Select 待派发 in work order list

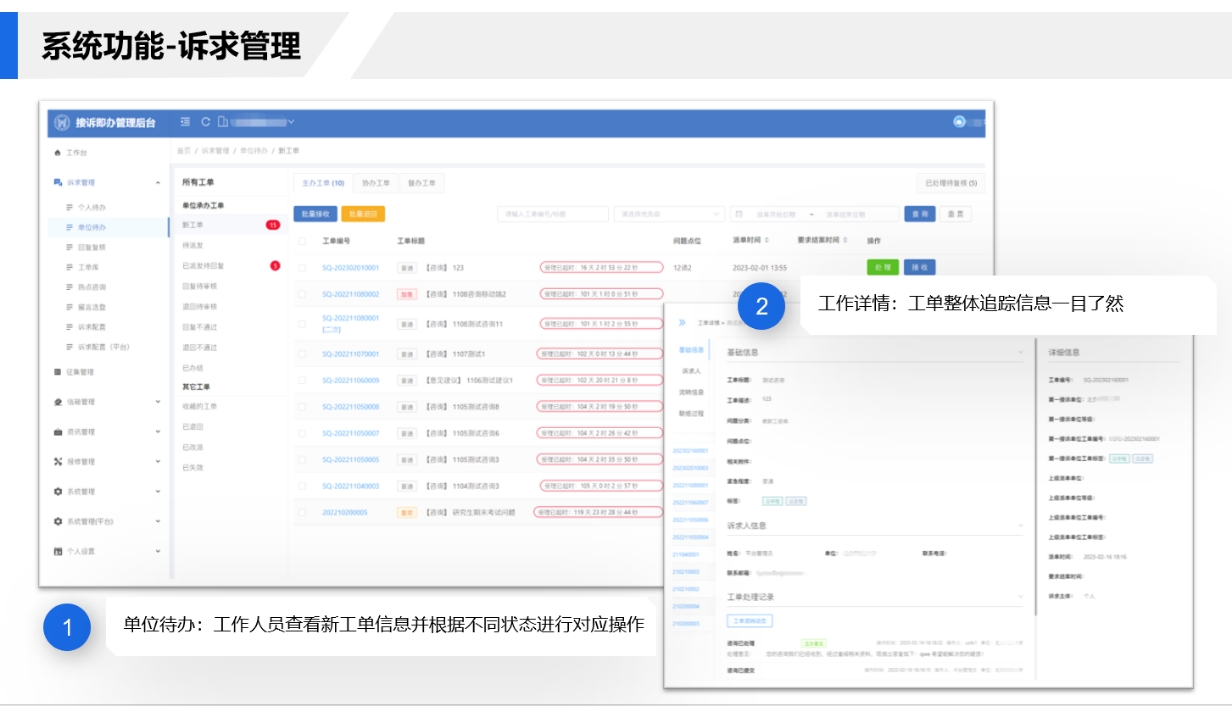tap(192, 245)
